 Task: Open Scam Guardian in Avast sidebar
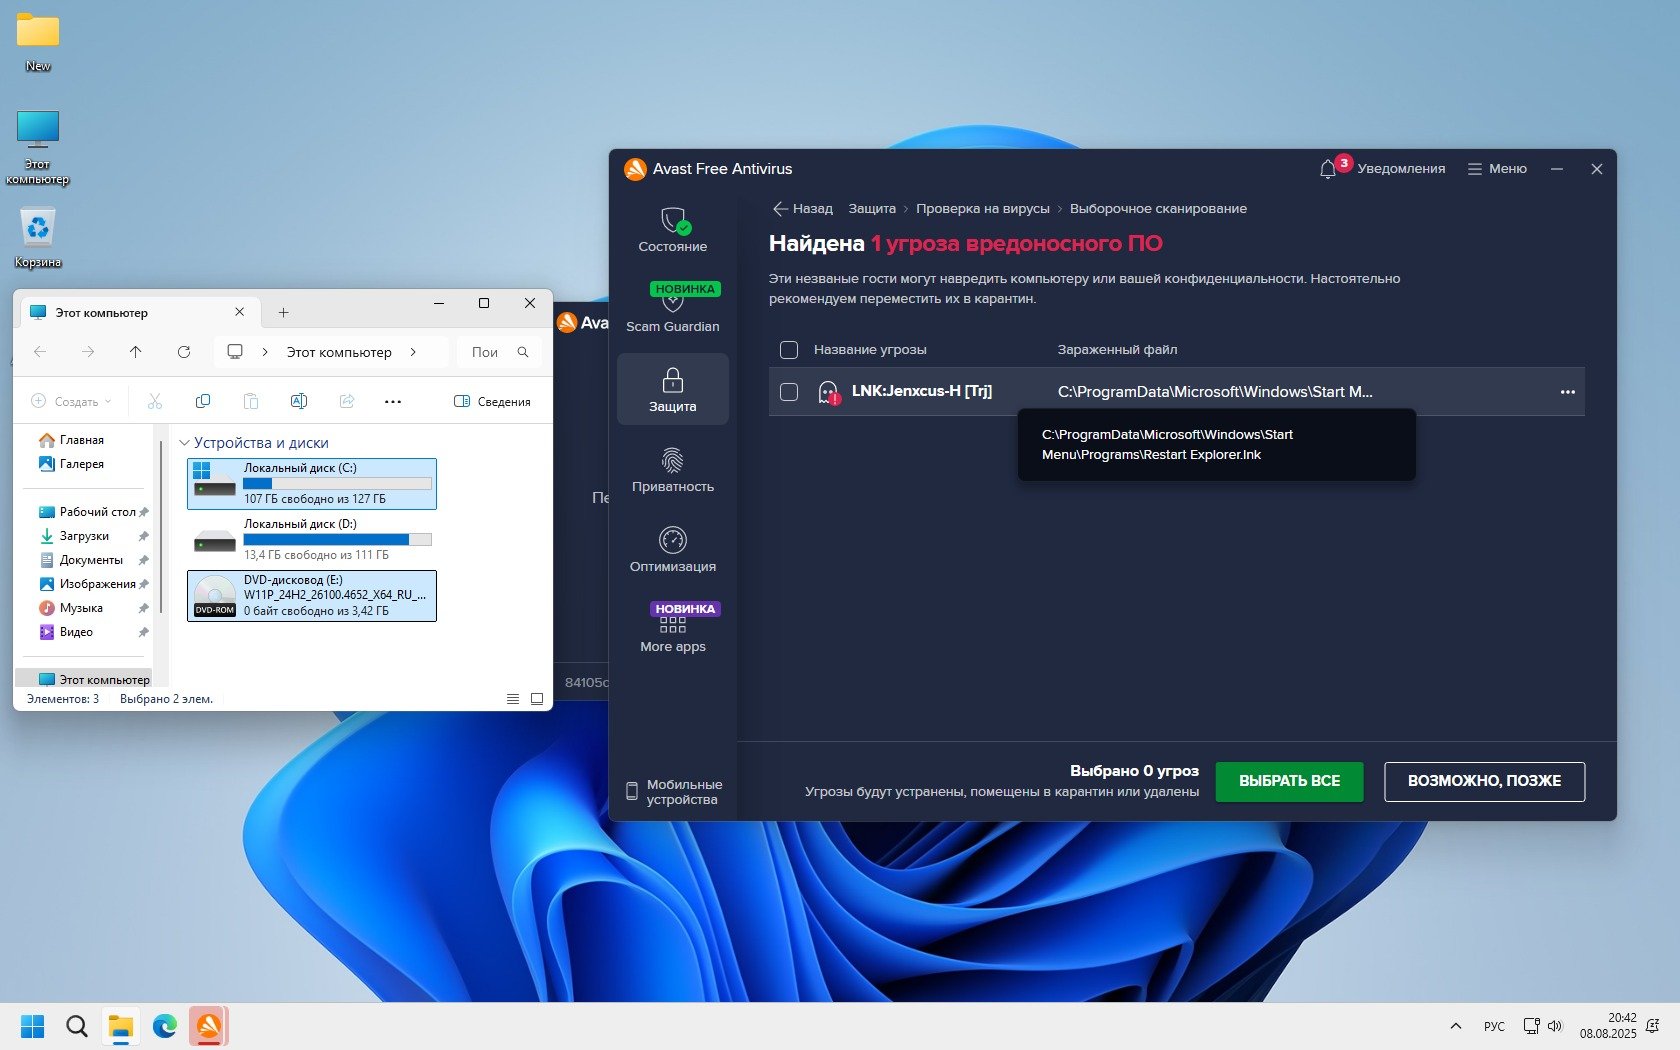click(x=673, y=308)
